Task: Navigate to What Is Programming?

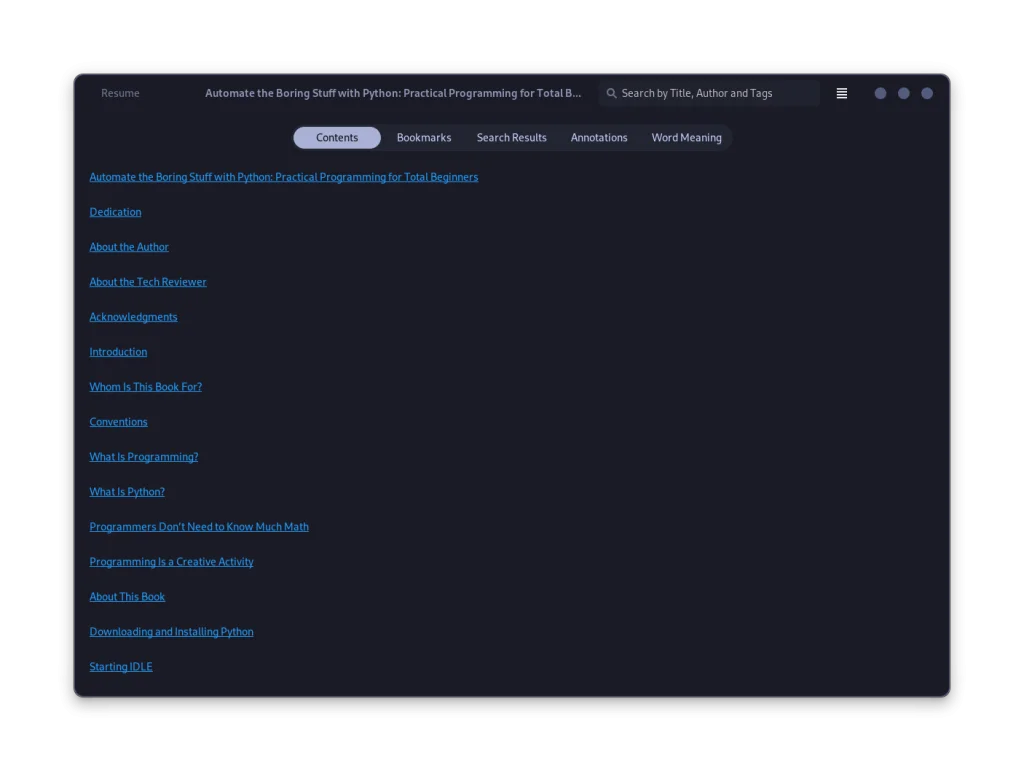Action: tap(143, 456)
